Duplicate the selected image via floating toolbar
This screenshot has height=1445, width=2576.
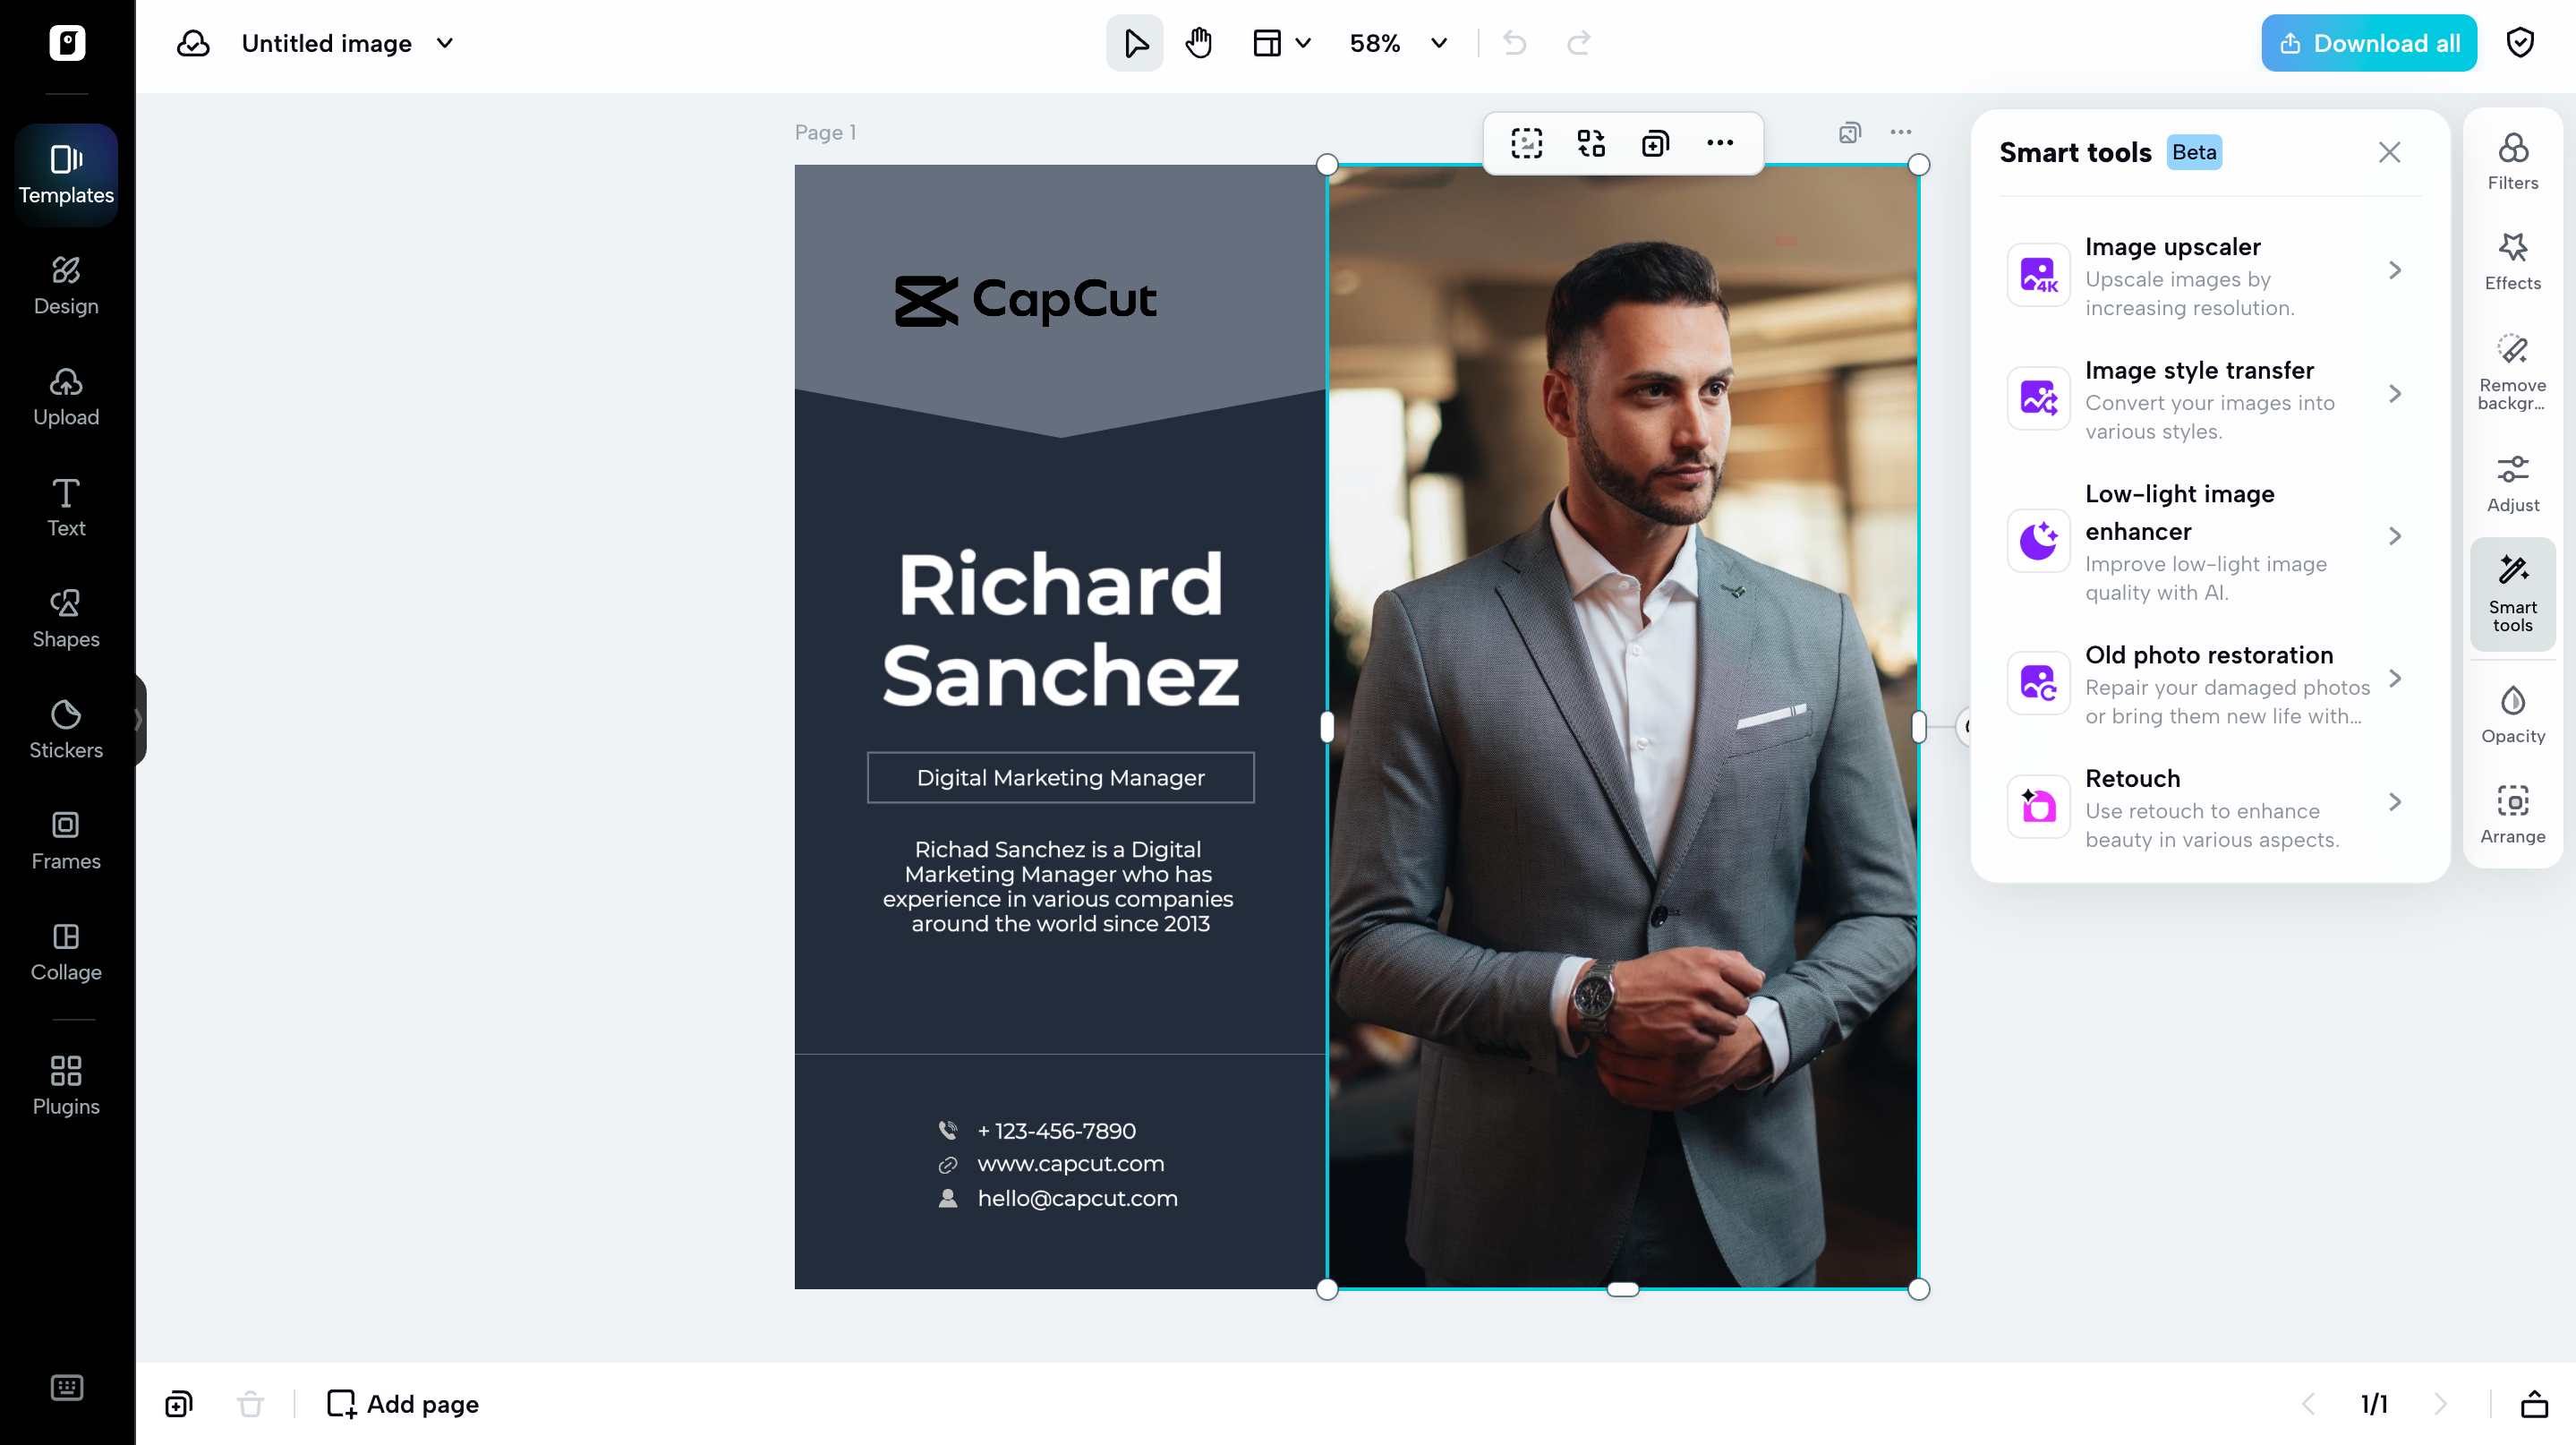click(1655, 143)
